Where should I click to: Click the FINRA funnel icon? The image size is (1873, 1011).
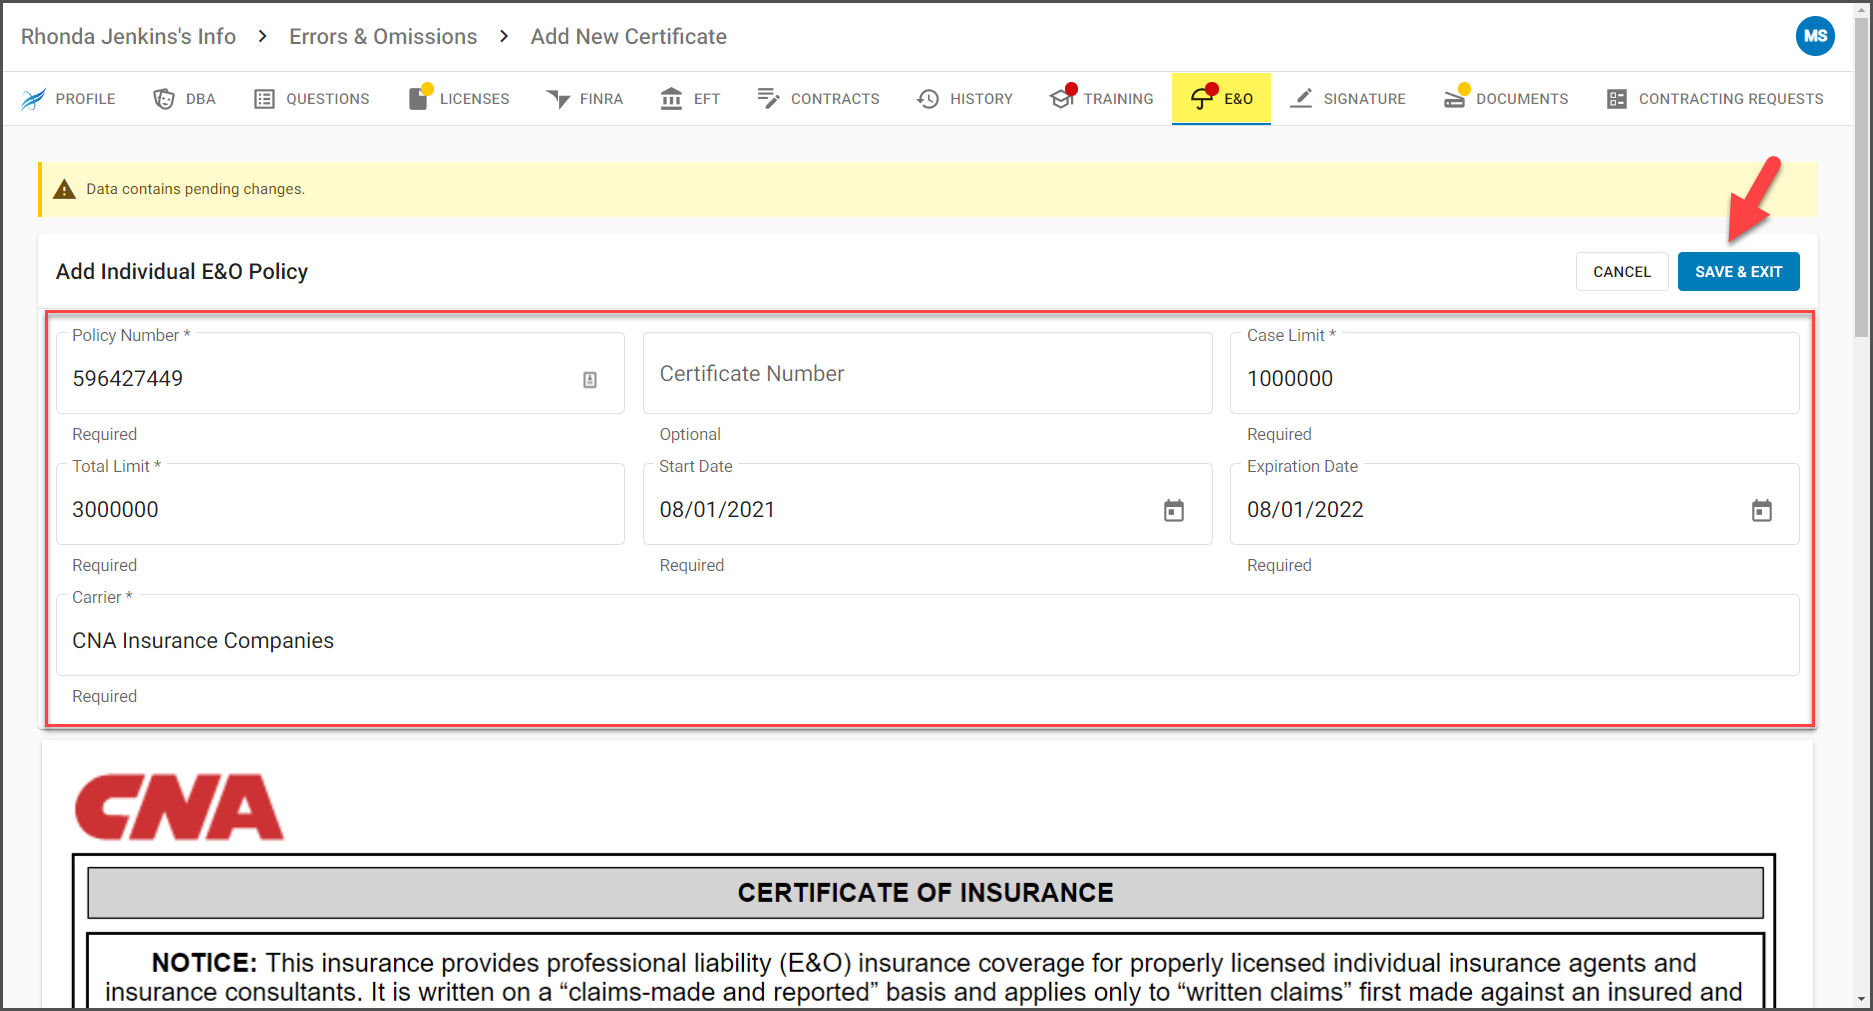pos(558,99)
